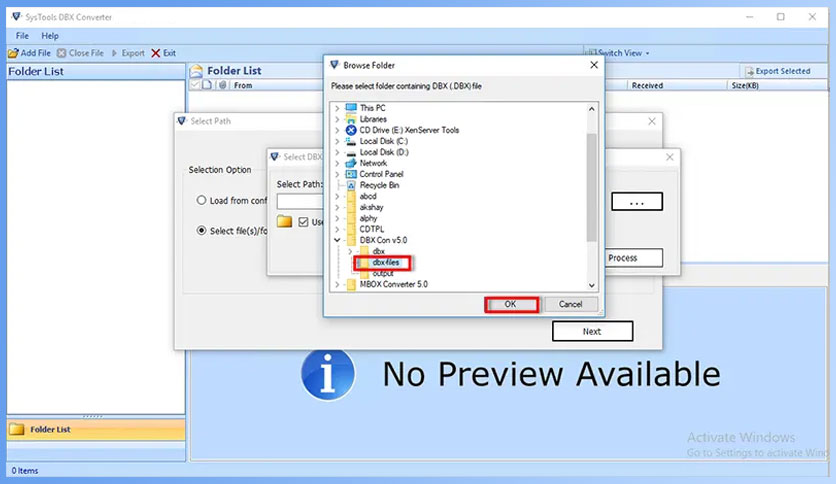836x484 pixels.
Task: Click the folder icon beside the Folder List heading
Action: tap(196, 71)
